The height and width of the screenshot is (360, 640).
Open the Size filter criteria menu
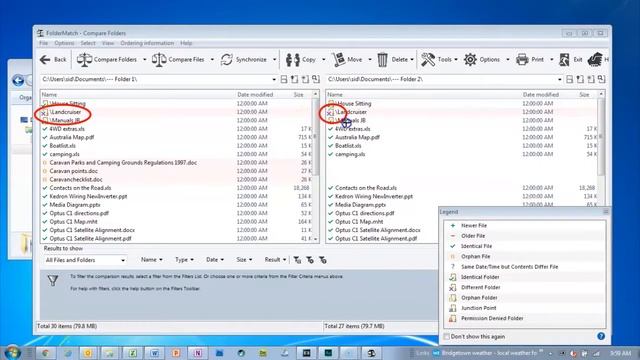click(244, 260)
